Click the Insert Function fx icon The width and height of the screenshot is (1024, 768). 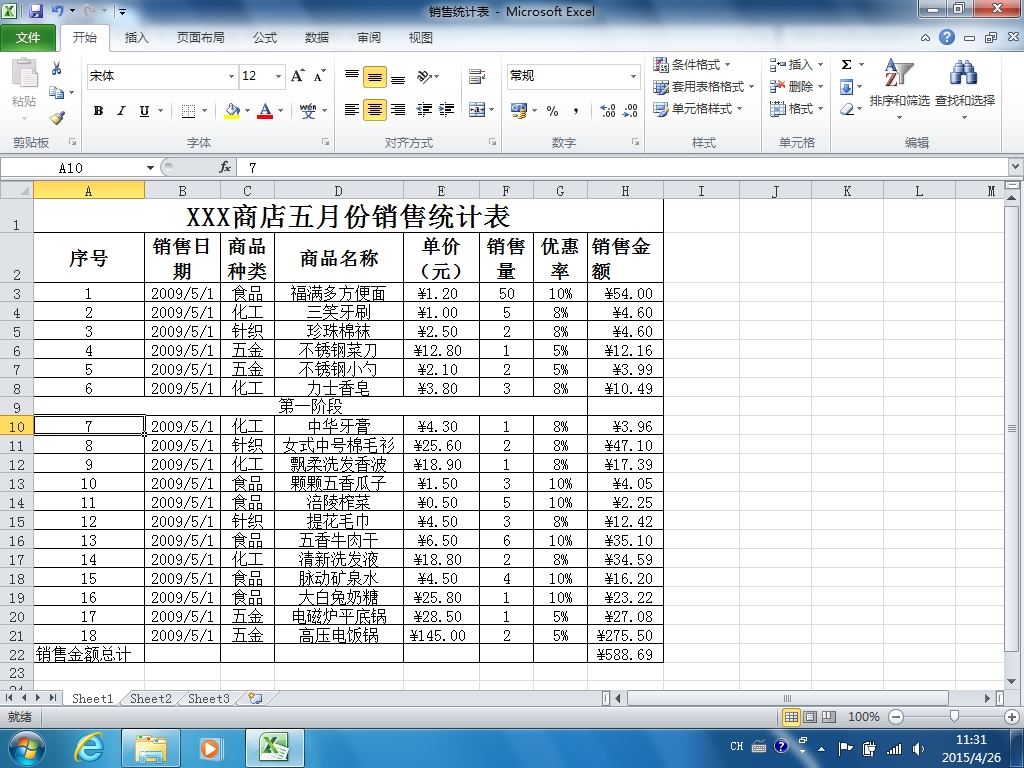225,167
